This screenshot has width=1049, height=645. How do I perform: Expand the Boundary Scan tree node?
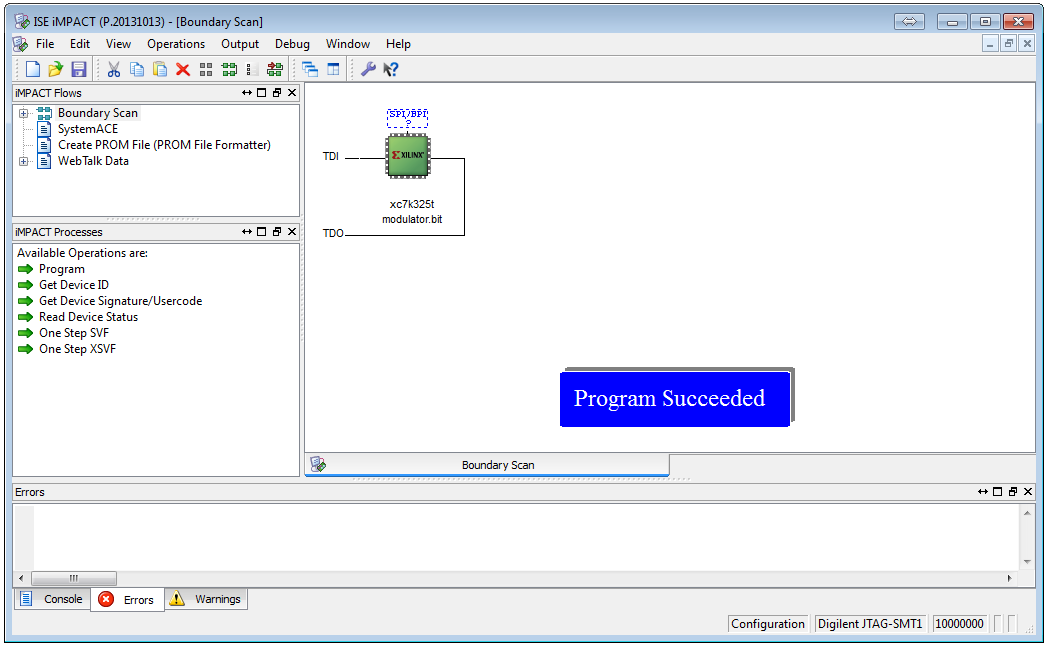(x=23, y=113)
